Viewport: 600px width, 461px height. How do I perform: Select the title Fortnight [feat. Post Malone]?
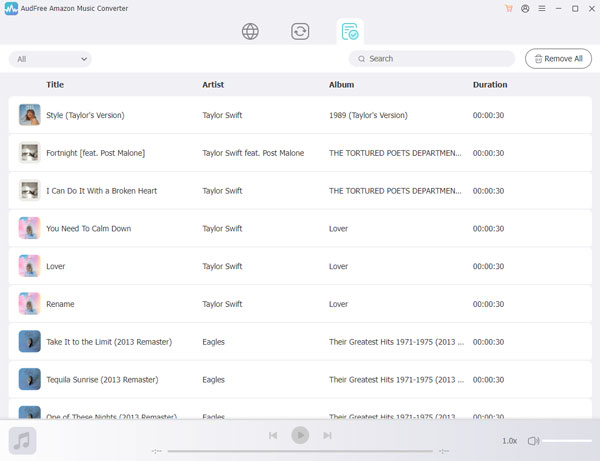coord(96,153)
